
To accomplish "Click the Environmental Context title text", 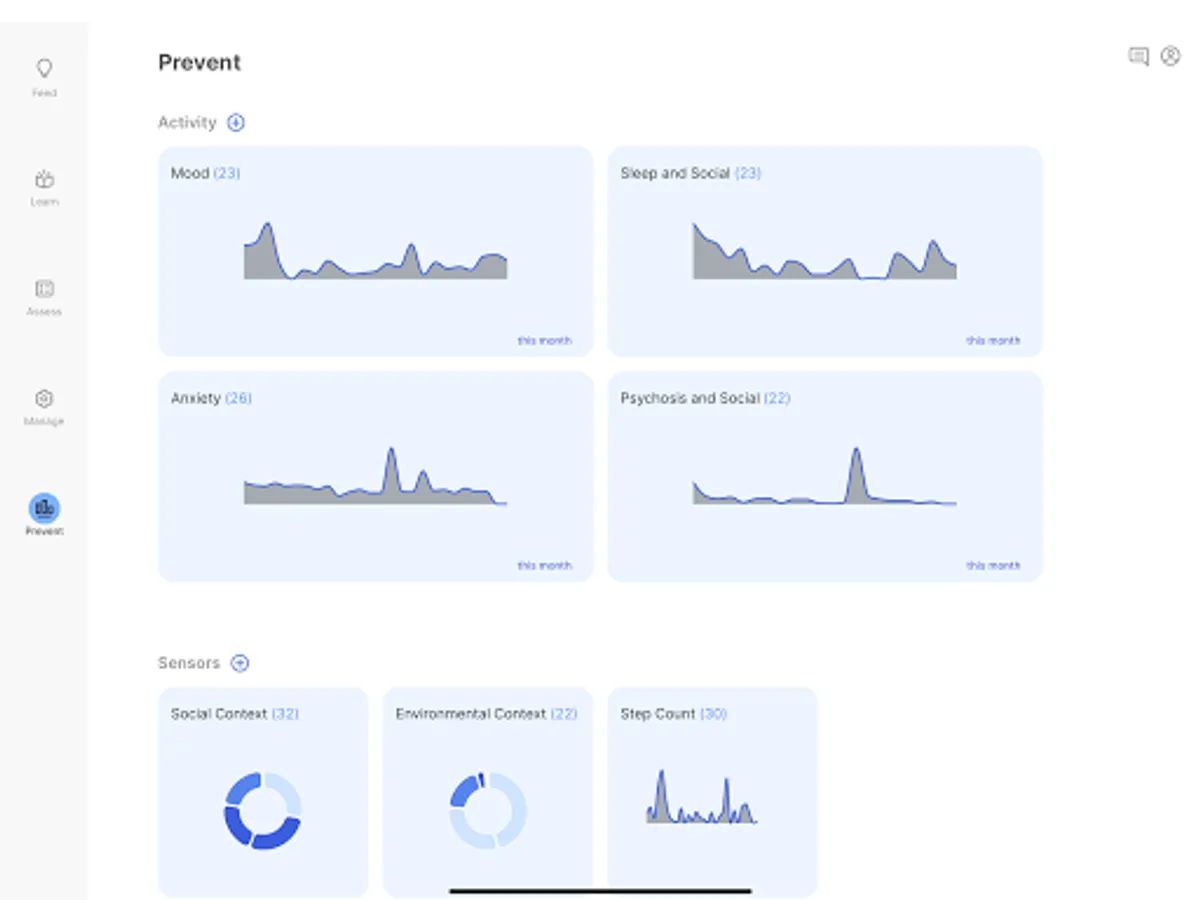I will coord(471,714).
